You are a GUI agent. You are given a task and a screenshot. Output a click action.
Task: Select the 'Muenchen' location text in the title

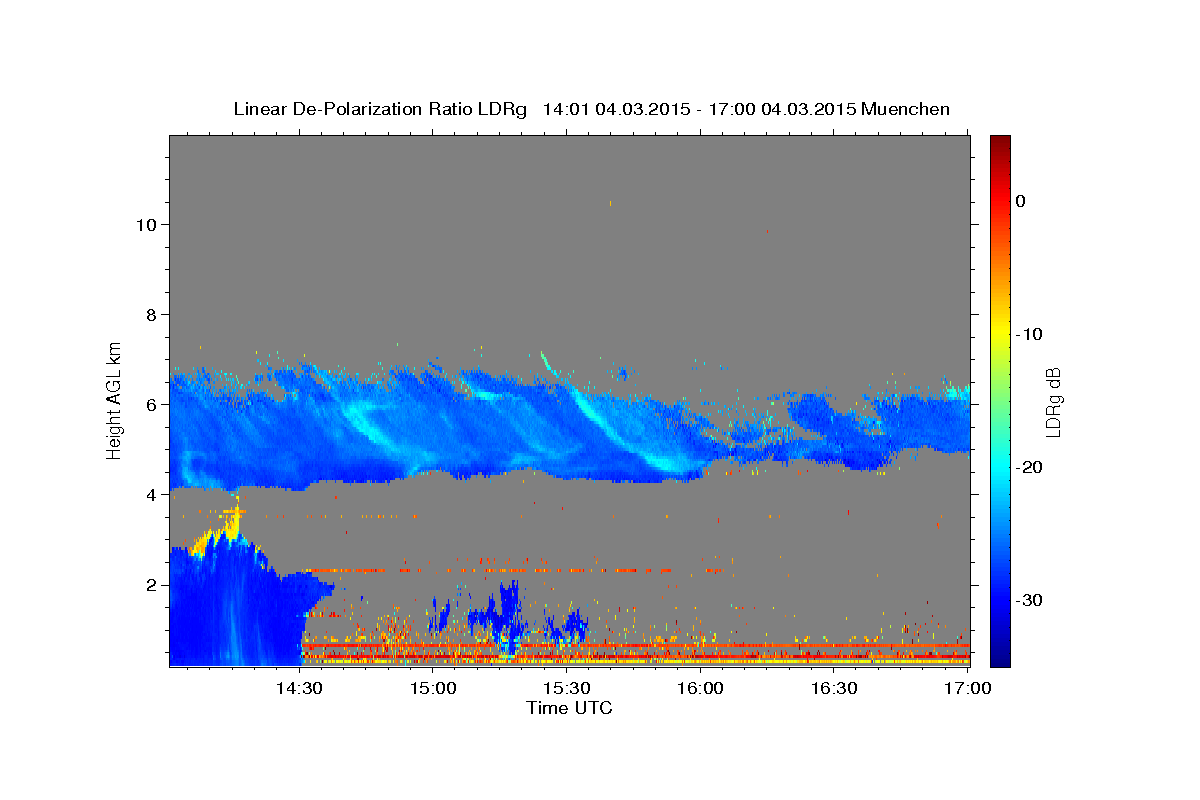907,109
